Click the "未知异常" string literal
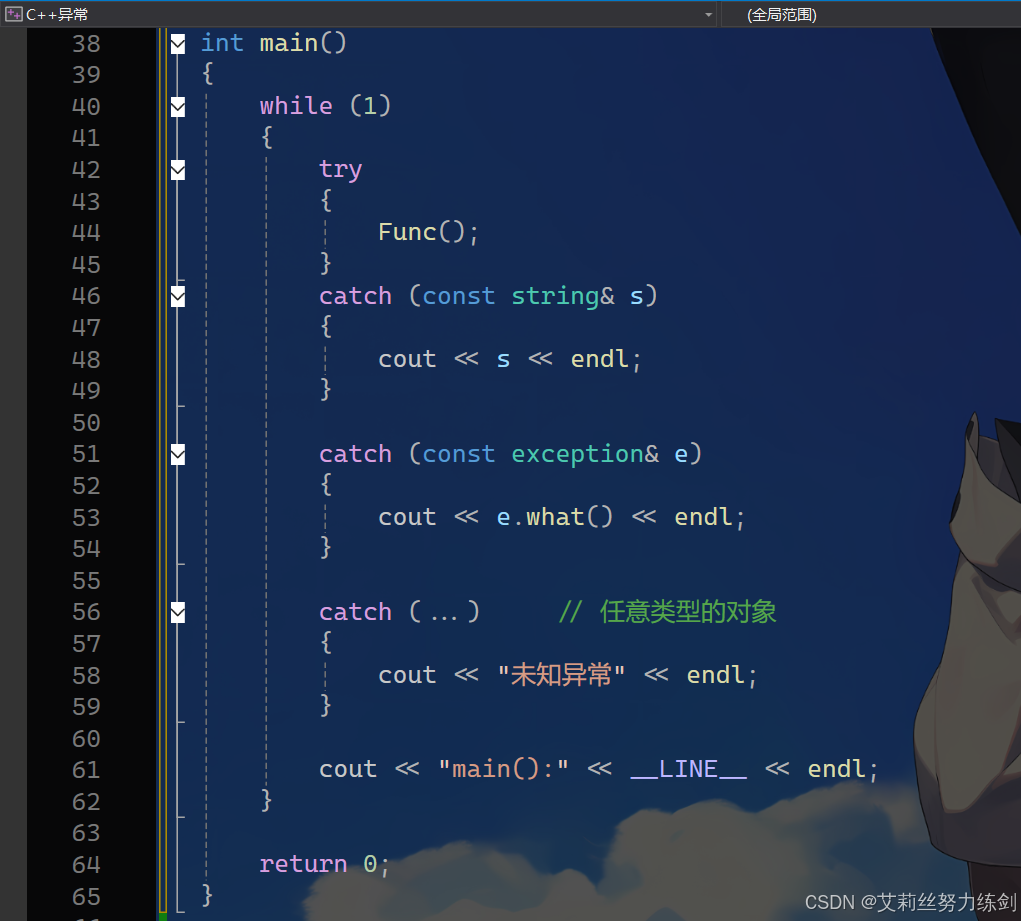The height and width of the screenshot is (921, 1021). [561, 675]
